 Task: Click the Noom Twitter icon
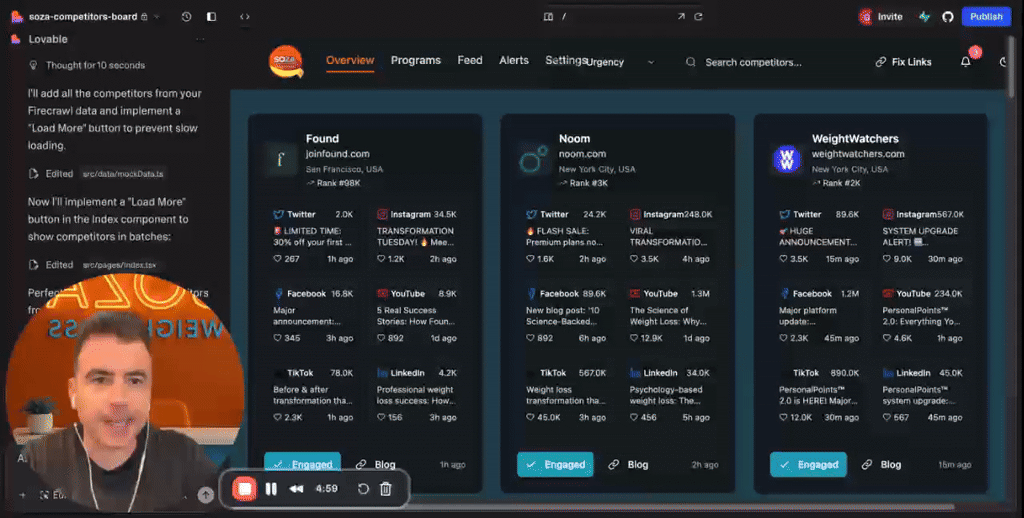pyautogui.click(x=531, y=214)
